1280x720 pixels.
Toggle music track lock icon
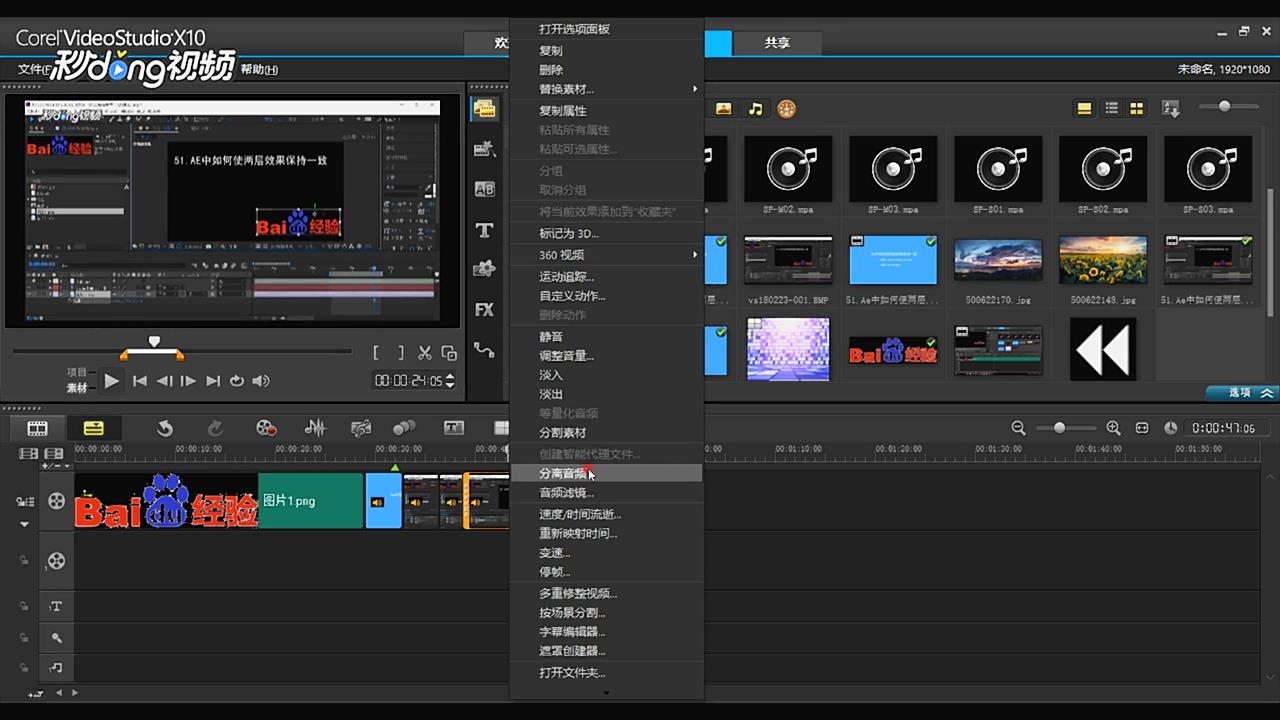(x=23, y=667)
